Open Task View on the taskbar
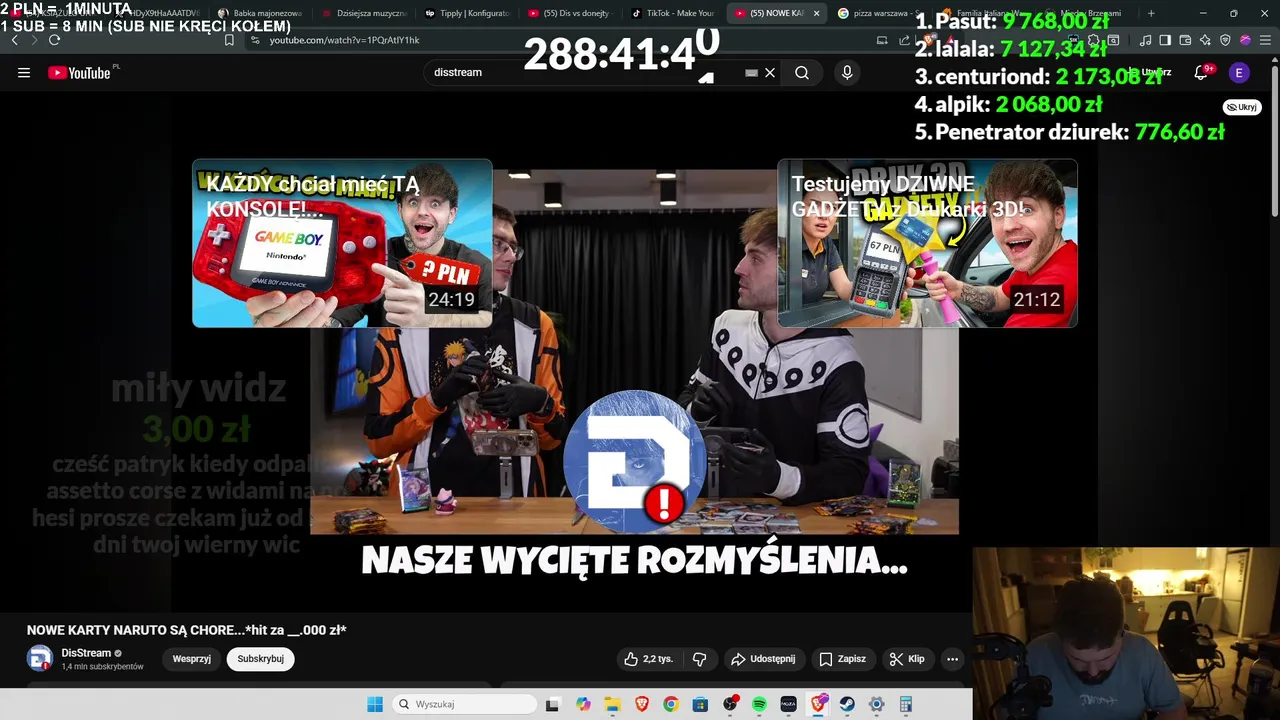The width and height of the screenshot is (1280, 720). (x=552, y=705)
